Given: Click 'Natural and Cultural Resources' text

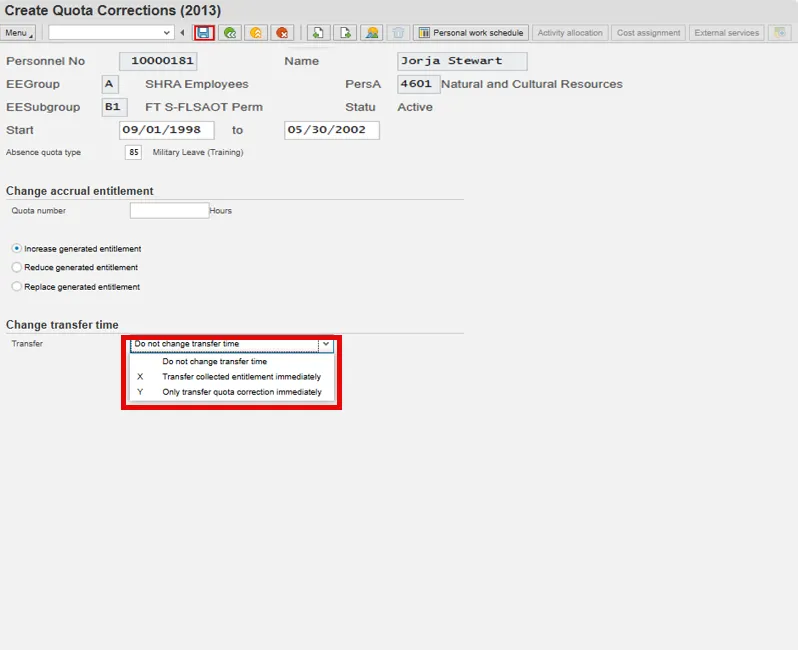Looking at the screenshot, I should coord(532,84).
